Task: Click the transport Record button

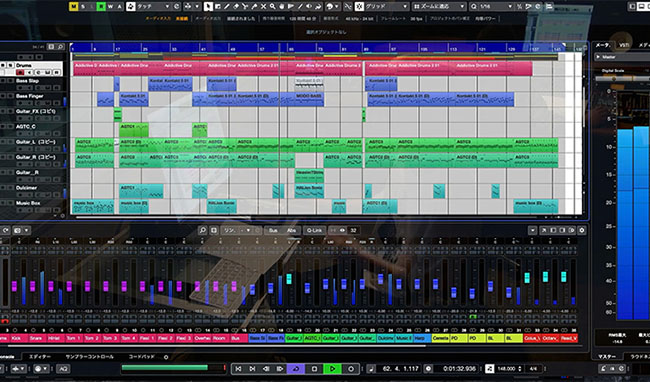Action: [351, 368]
